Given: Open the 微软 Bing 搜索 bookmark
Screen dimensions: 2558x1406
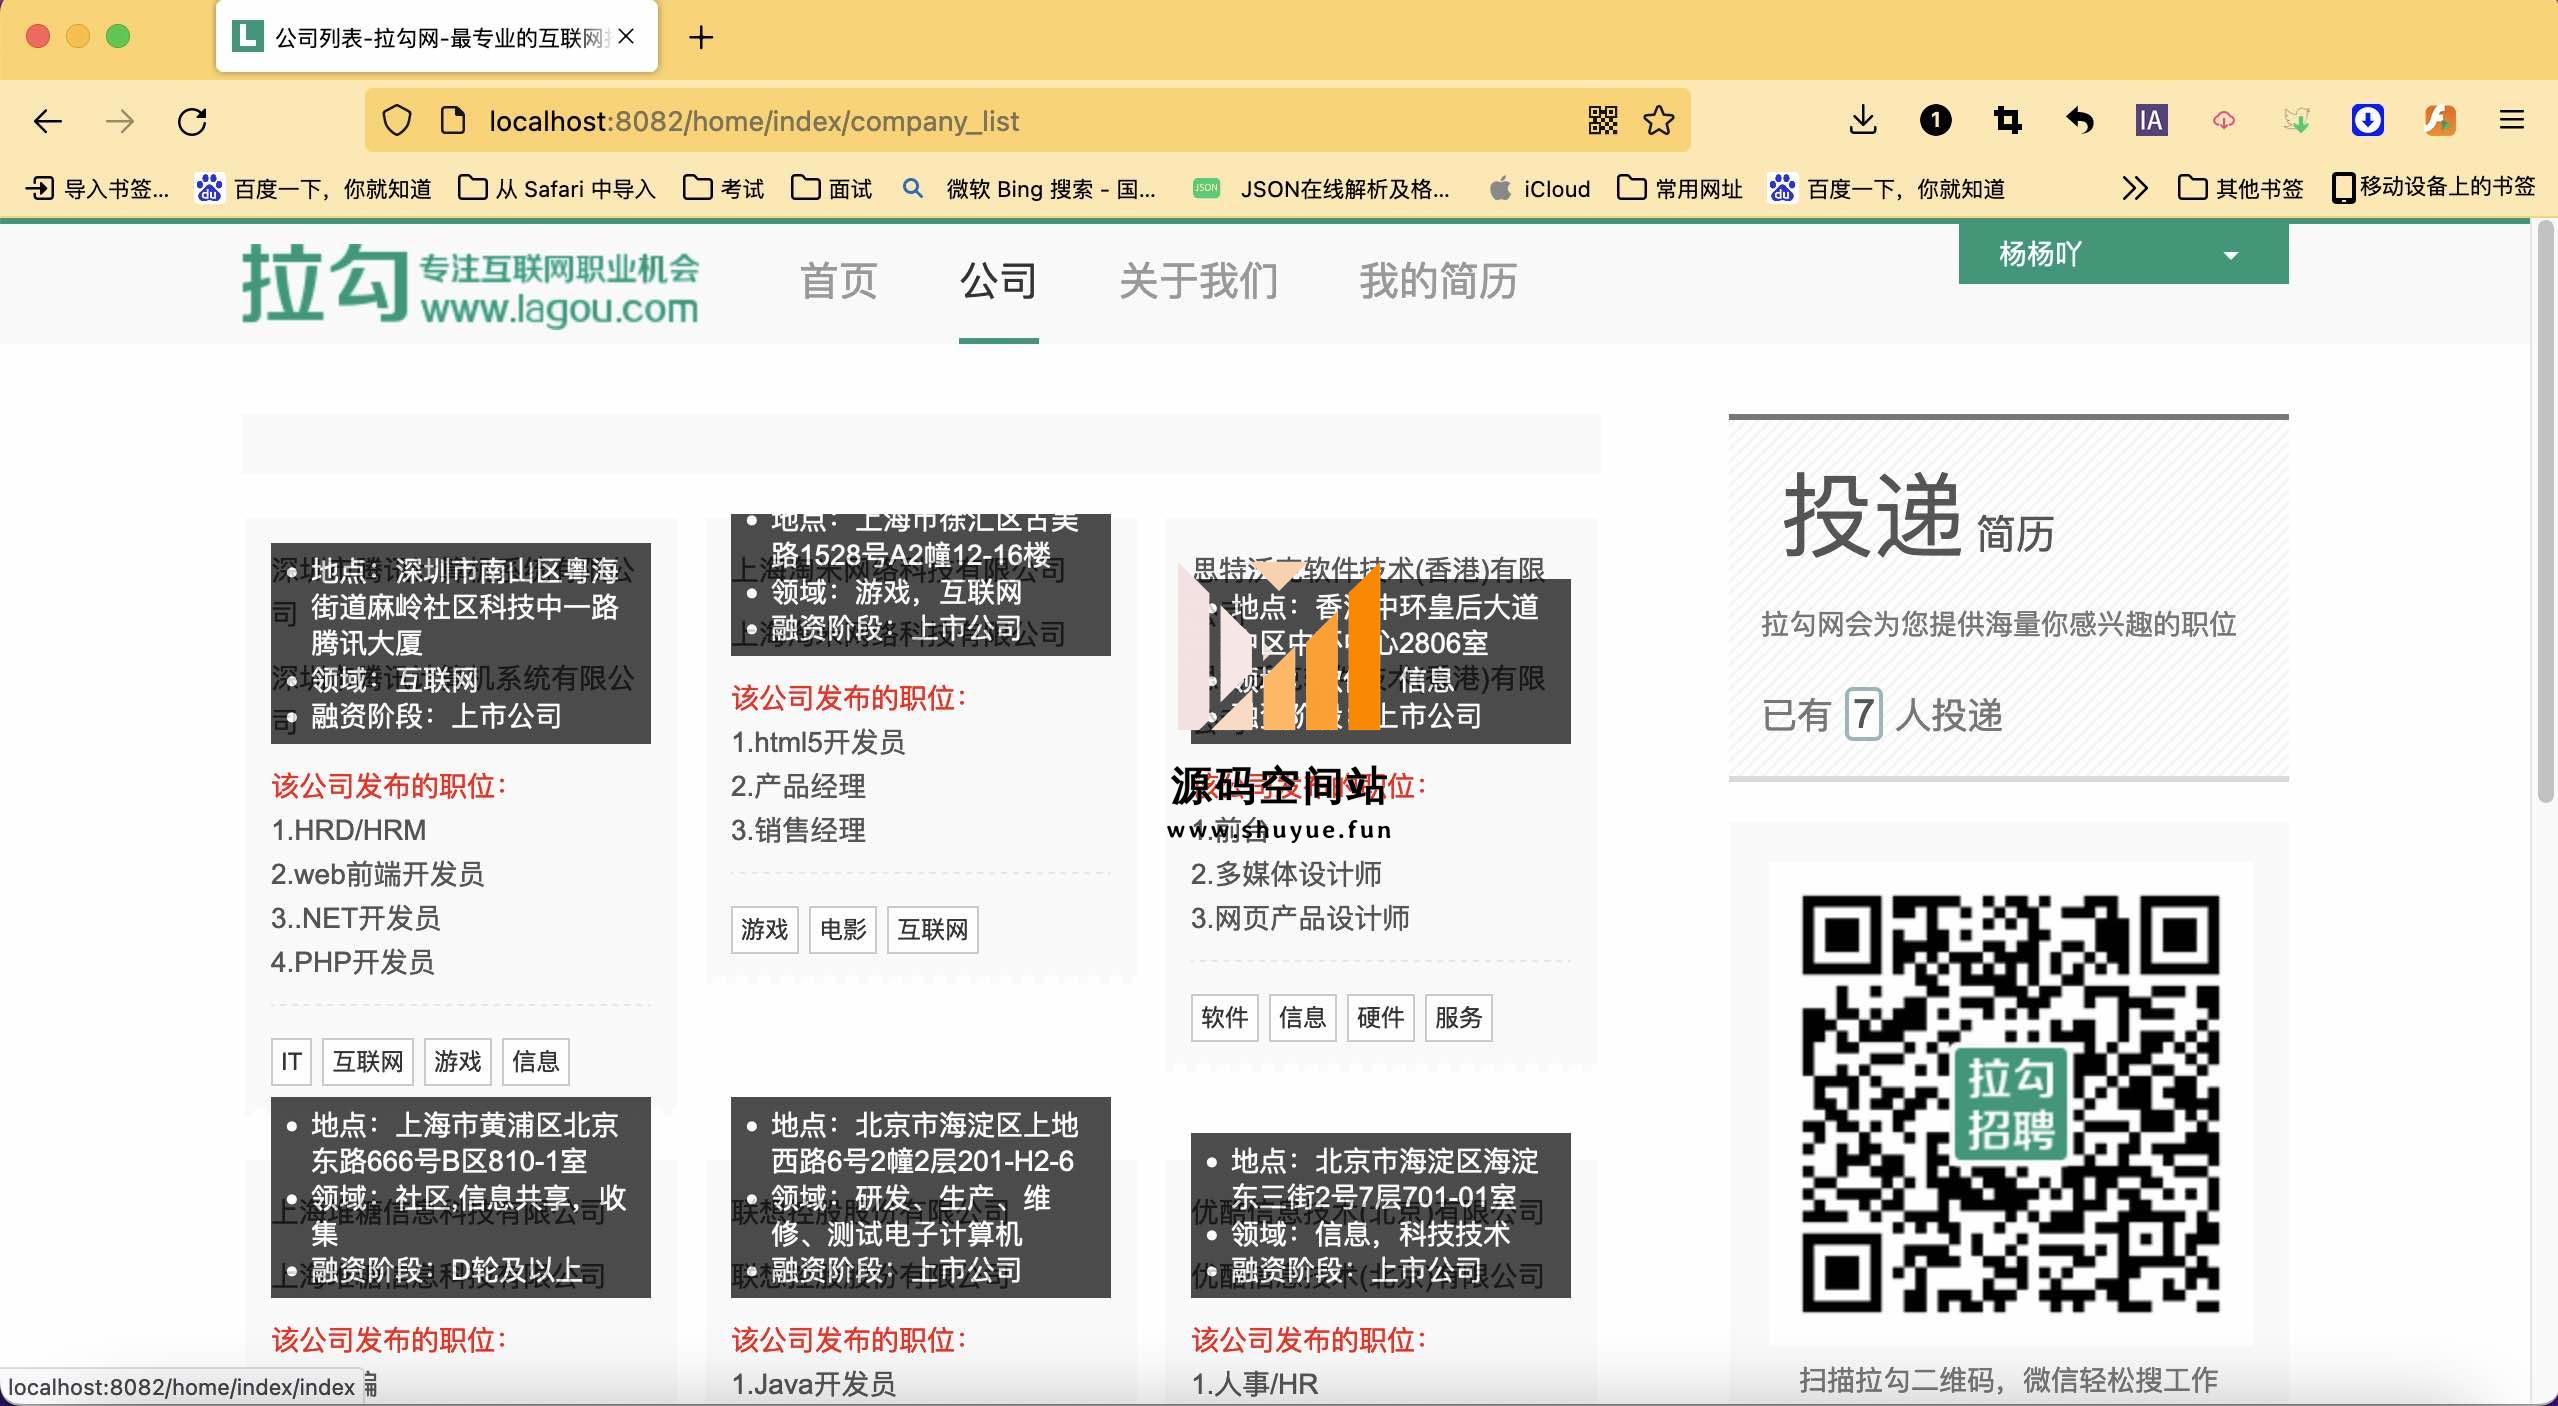Looking at the screenshot, I should pyautogui.click(x=1029, y=188).
